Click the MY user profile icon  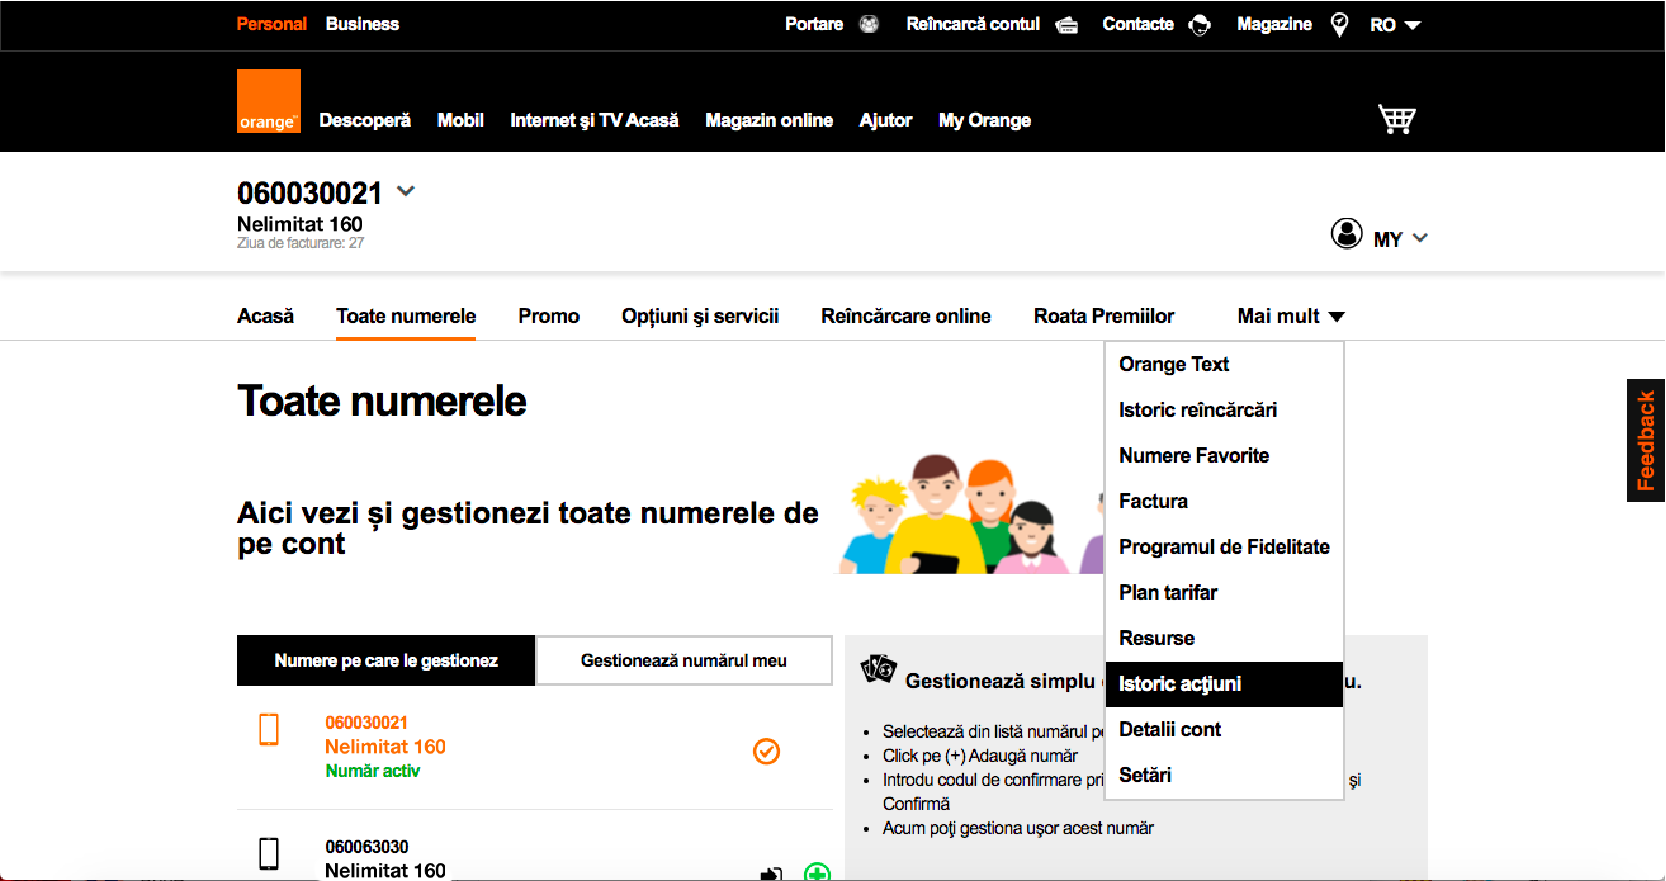[x=1346, y=234]
